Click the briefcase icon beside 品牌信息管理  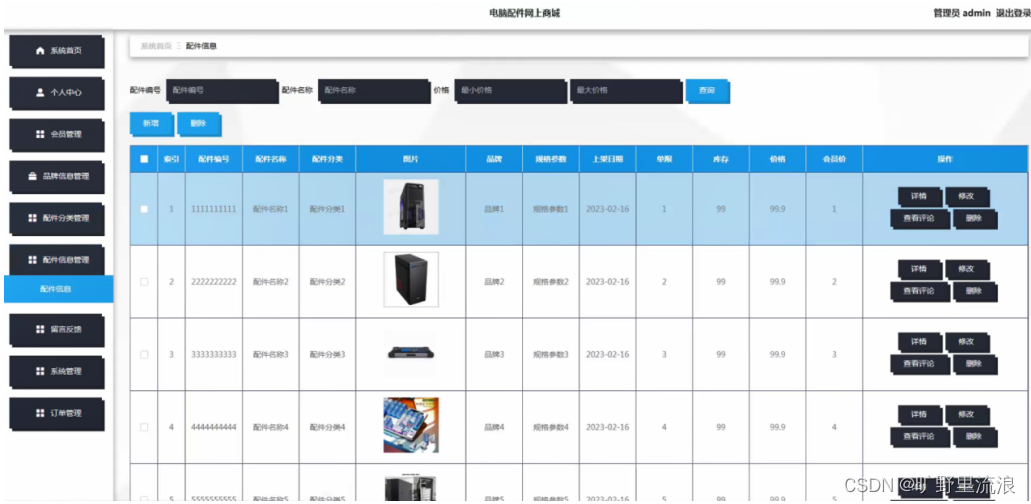[x=32, y=176]
